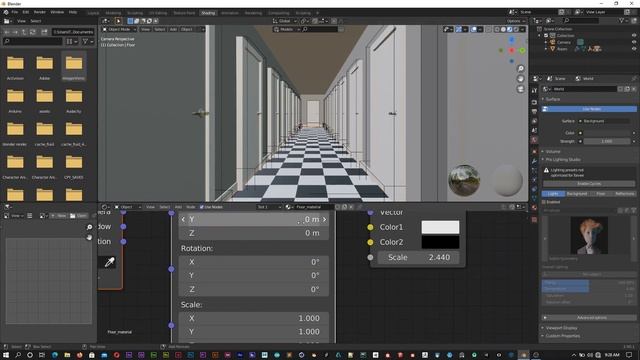This screenshot has width=640, height=360.
Task: Click the red X axis gizmo dot
Action: tap(512, 50)
